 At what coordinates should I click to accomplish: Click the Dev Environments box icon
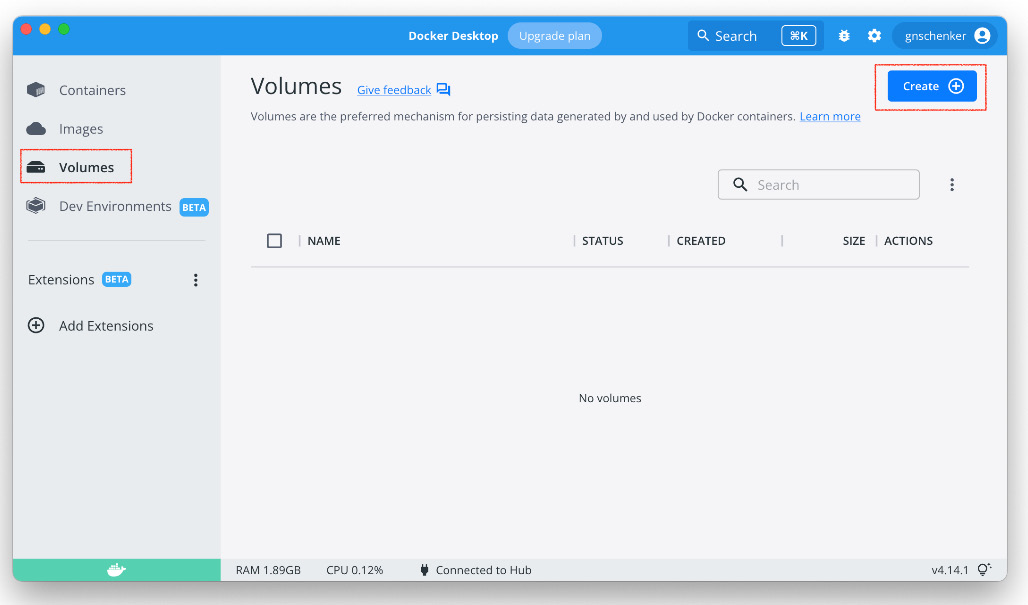point(36,206)
